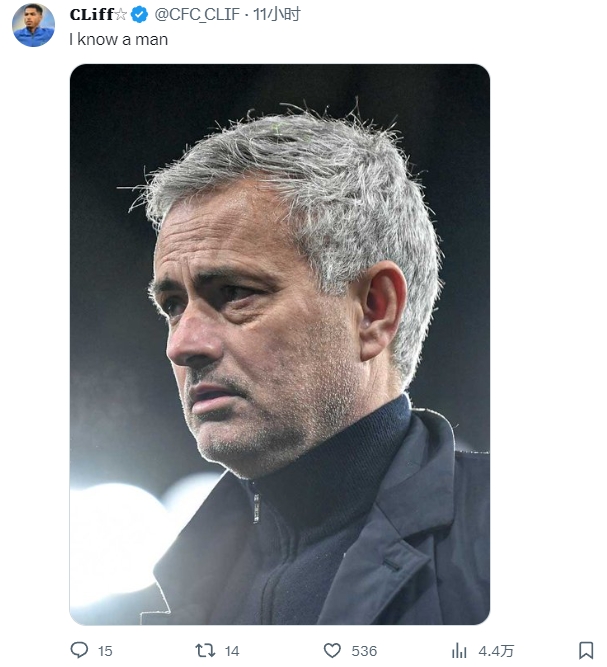The image size is (607, 667).
Task: Open the CLiff profile avatar picture
Action: tap(33, 25)
